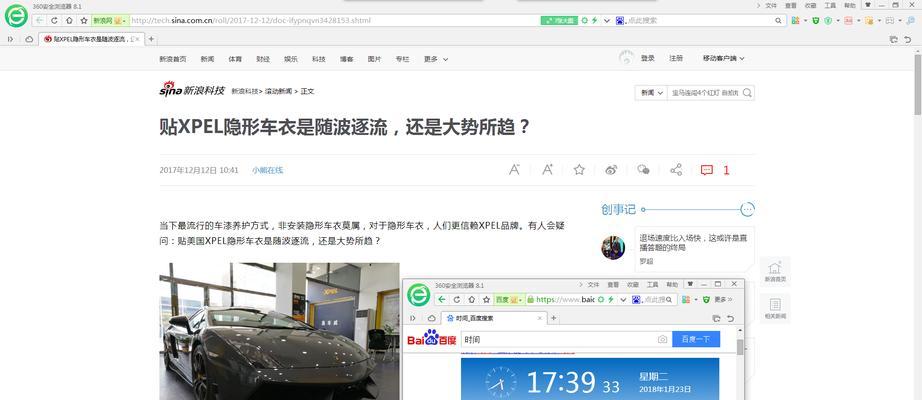Image resolution: width=922 pixels, height=400 pixels.
Task: Open 科技 navigation link
Action: point(319,59)
